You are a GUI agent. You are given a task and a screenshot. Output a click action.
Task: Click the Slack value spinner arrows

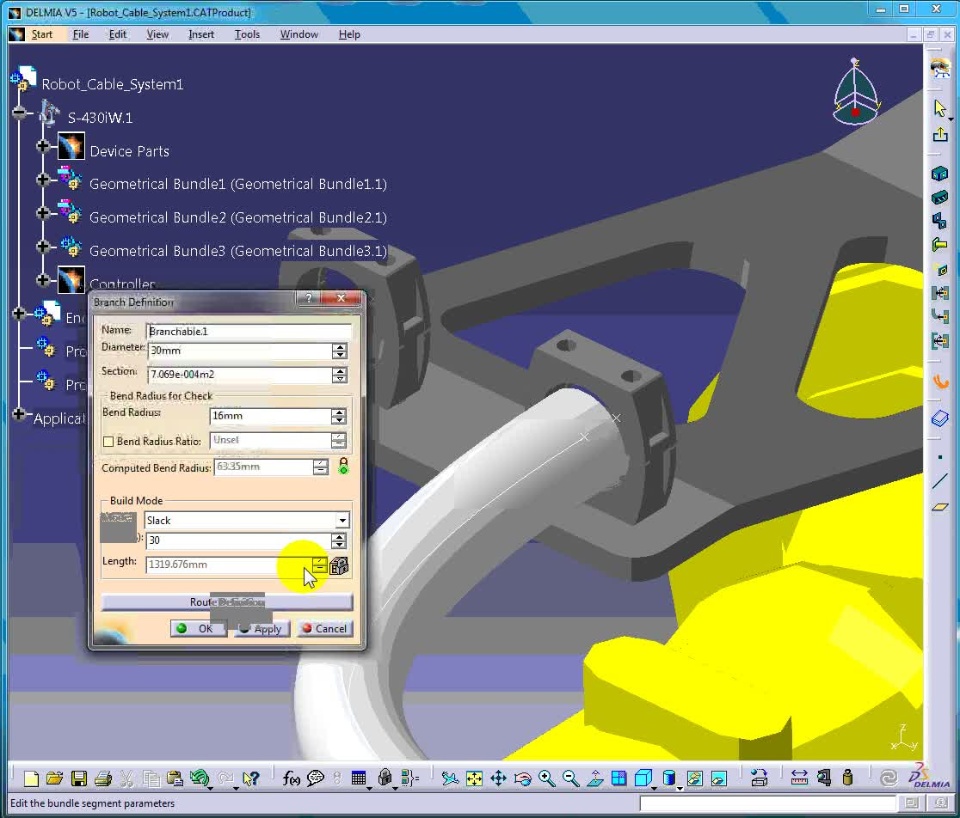click(339, 541)
